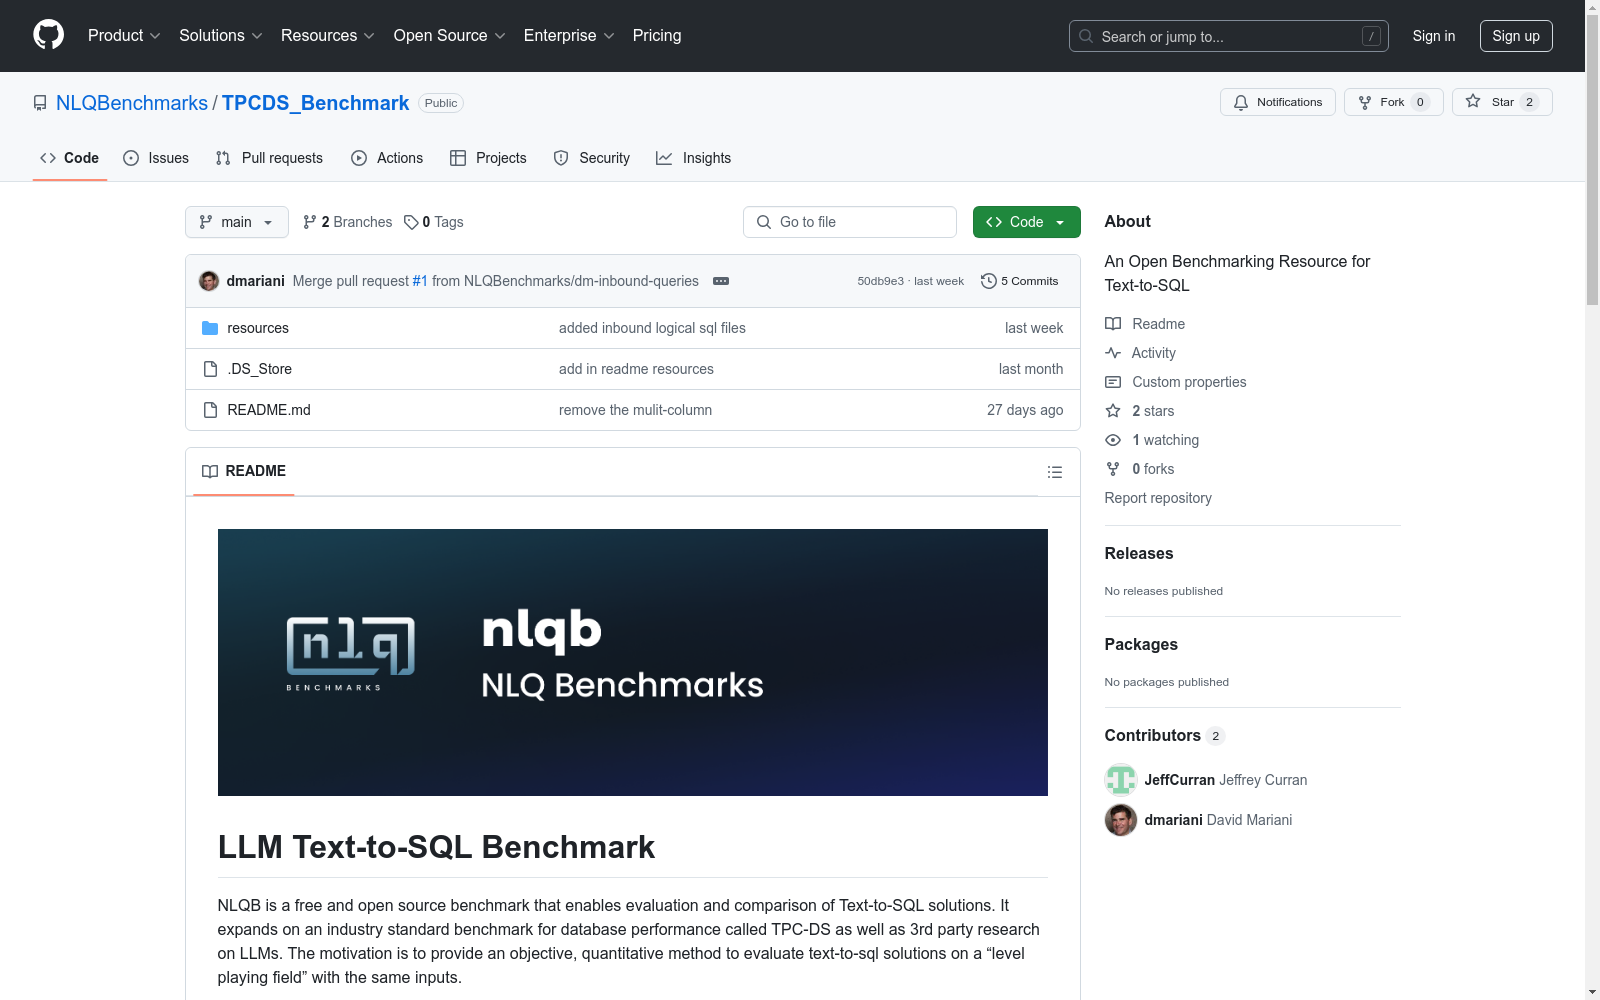Star the repository
Image resolution: width=1600 pixels, height=1000 pixels.
pyautogui.click(x=1502, y=102)
